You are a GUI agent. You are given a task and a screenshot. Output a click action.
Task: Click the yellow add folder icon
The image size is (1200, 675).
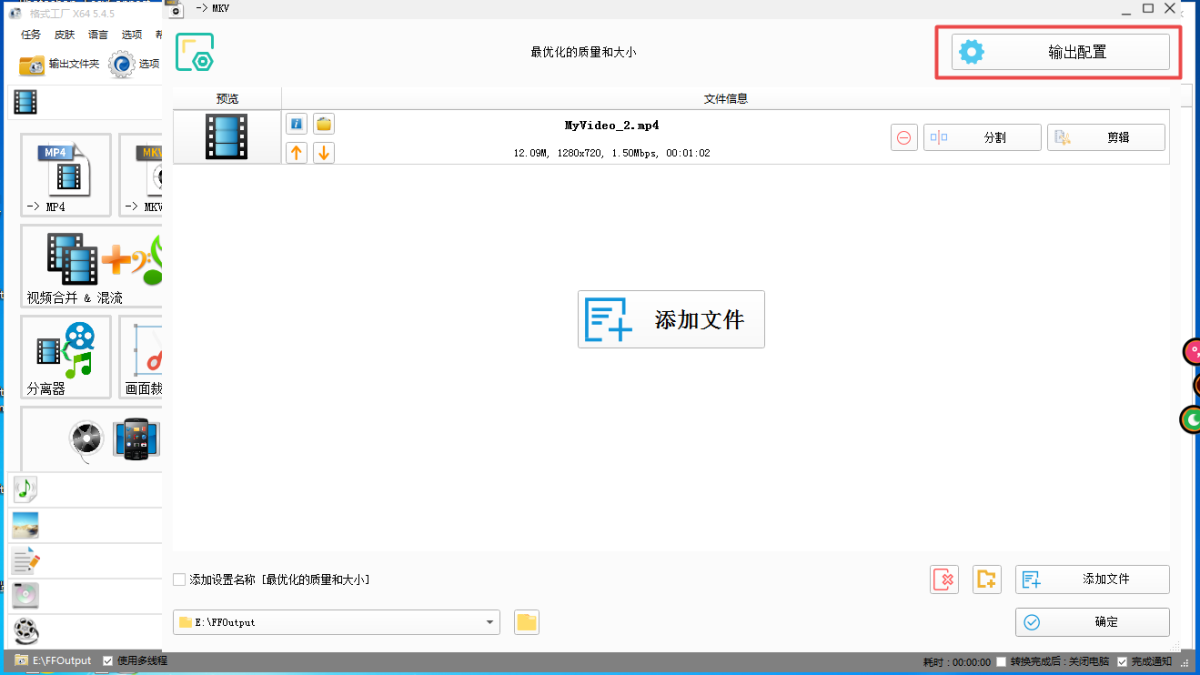(x=987, y=579)
